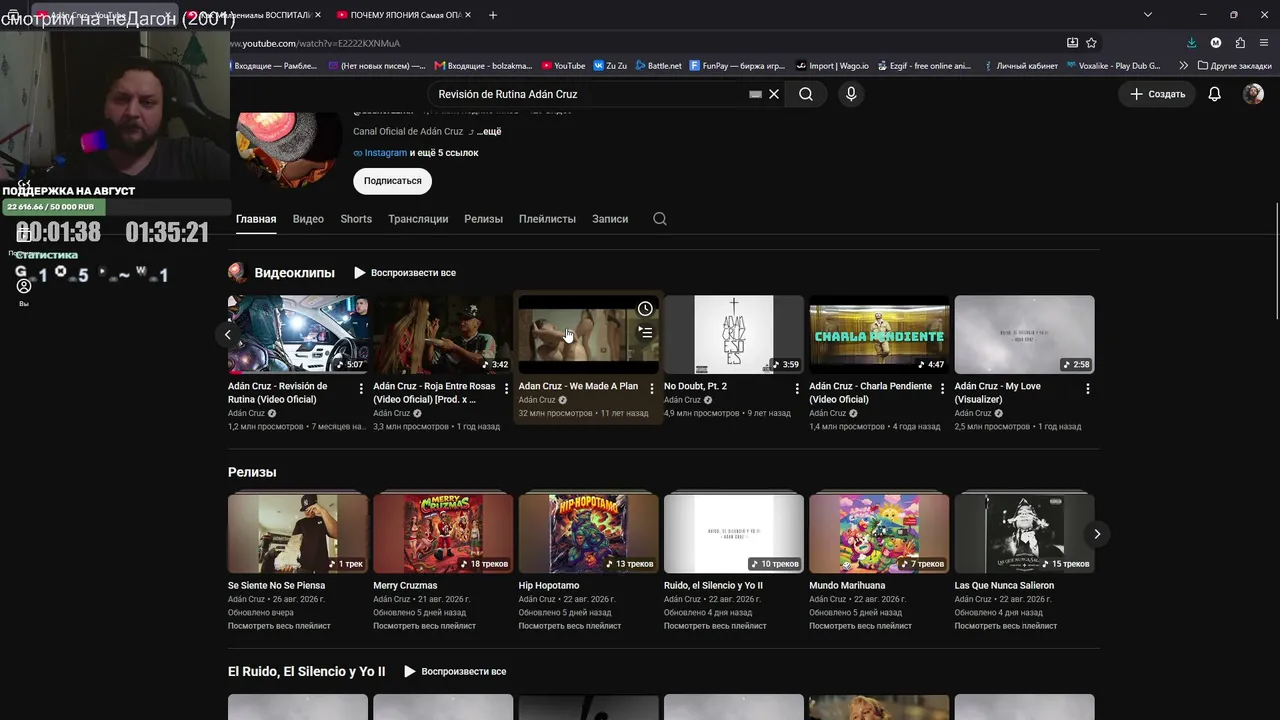The image size is (1280, 720).
Task: Click the Создать create button
Action: coord(1157,94)
